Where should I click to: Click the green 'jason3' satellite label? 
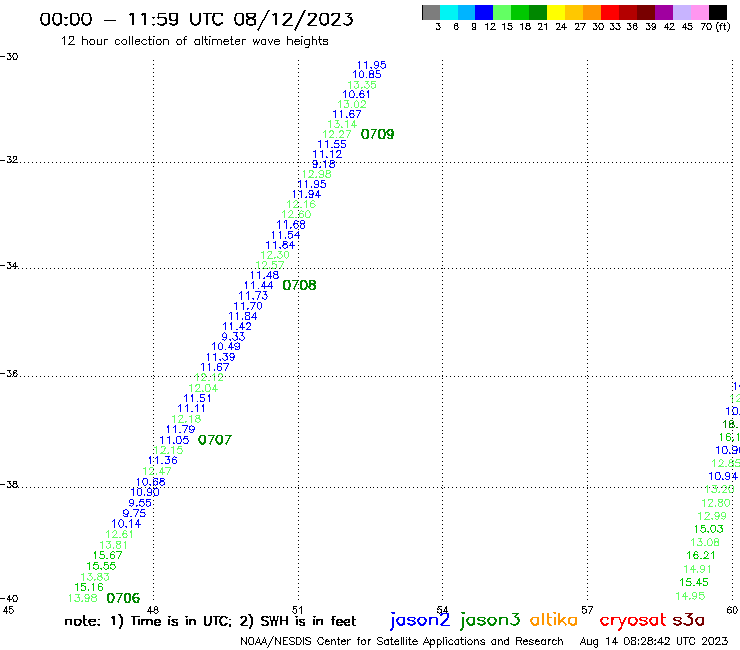pos(490,620)
